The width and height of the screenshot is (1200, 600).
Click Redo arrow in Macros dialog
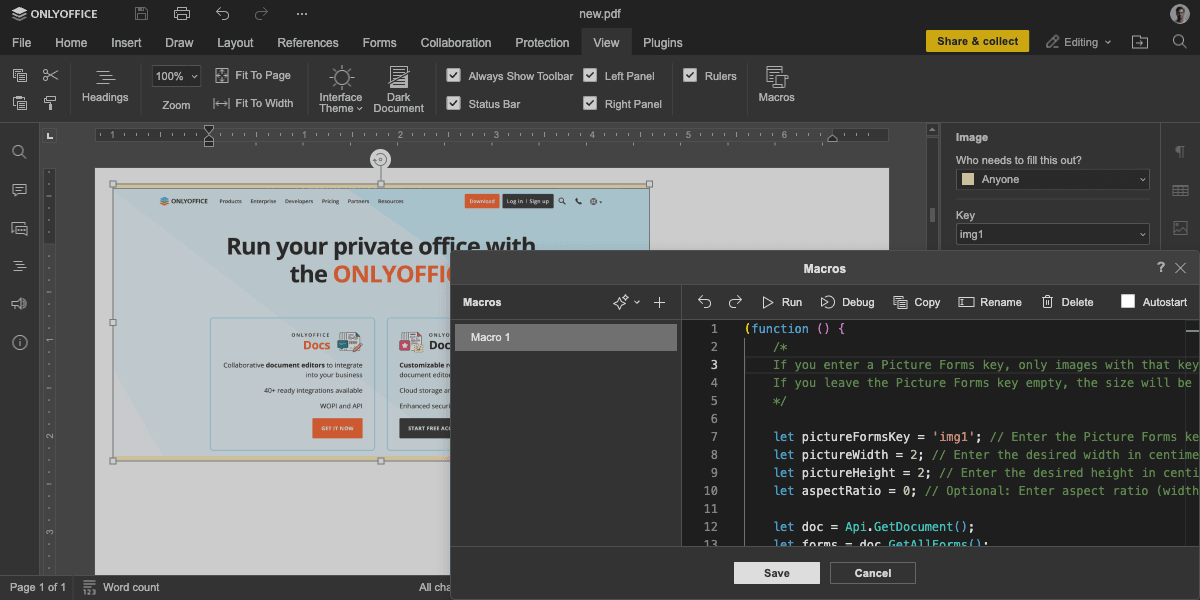[x=734, y=302]
